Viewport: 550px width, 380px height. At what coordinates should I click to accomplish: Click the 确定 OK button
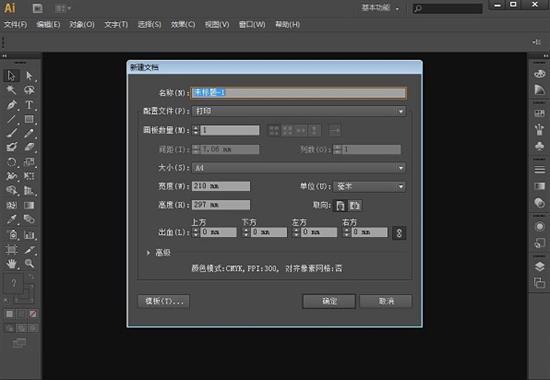point(329,301)
